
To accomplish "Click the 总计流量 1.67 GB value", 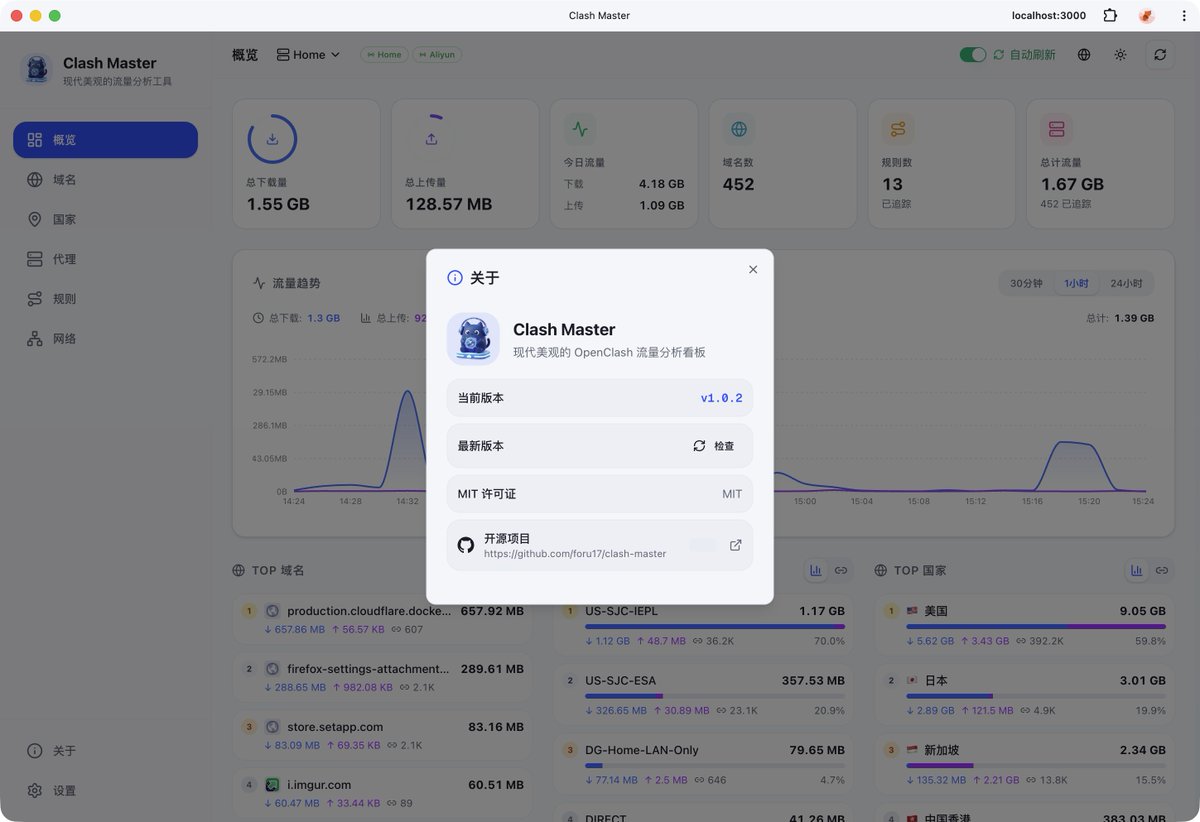I will click(x=1072, y=184).
